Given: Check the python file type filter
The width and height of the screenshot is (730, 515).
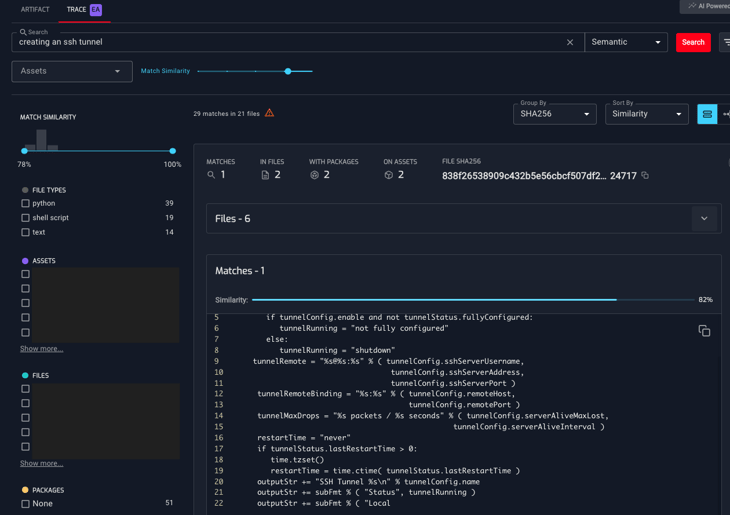Looking at the screenshot, I should 26,203.
